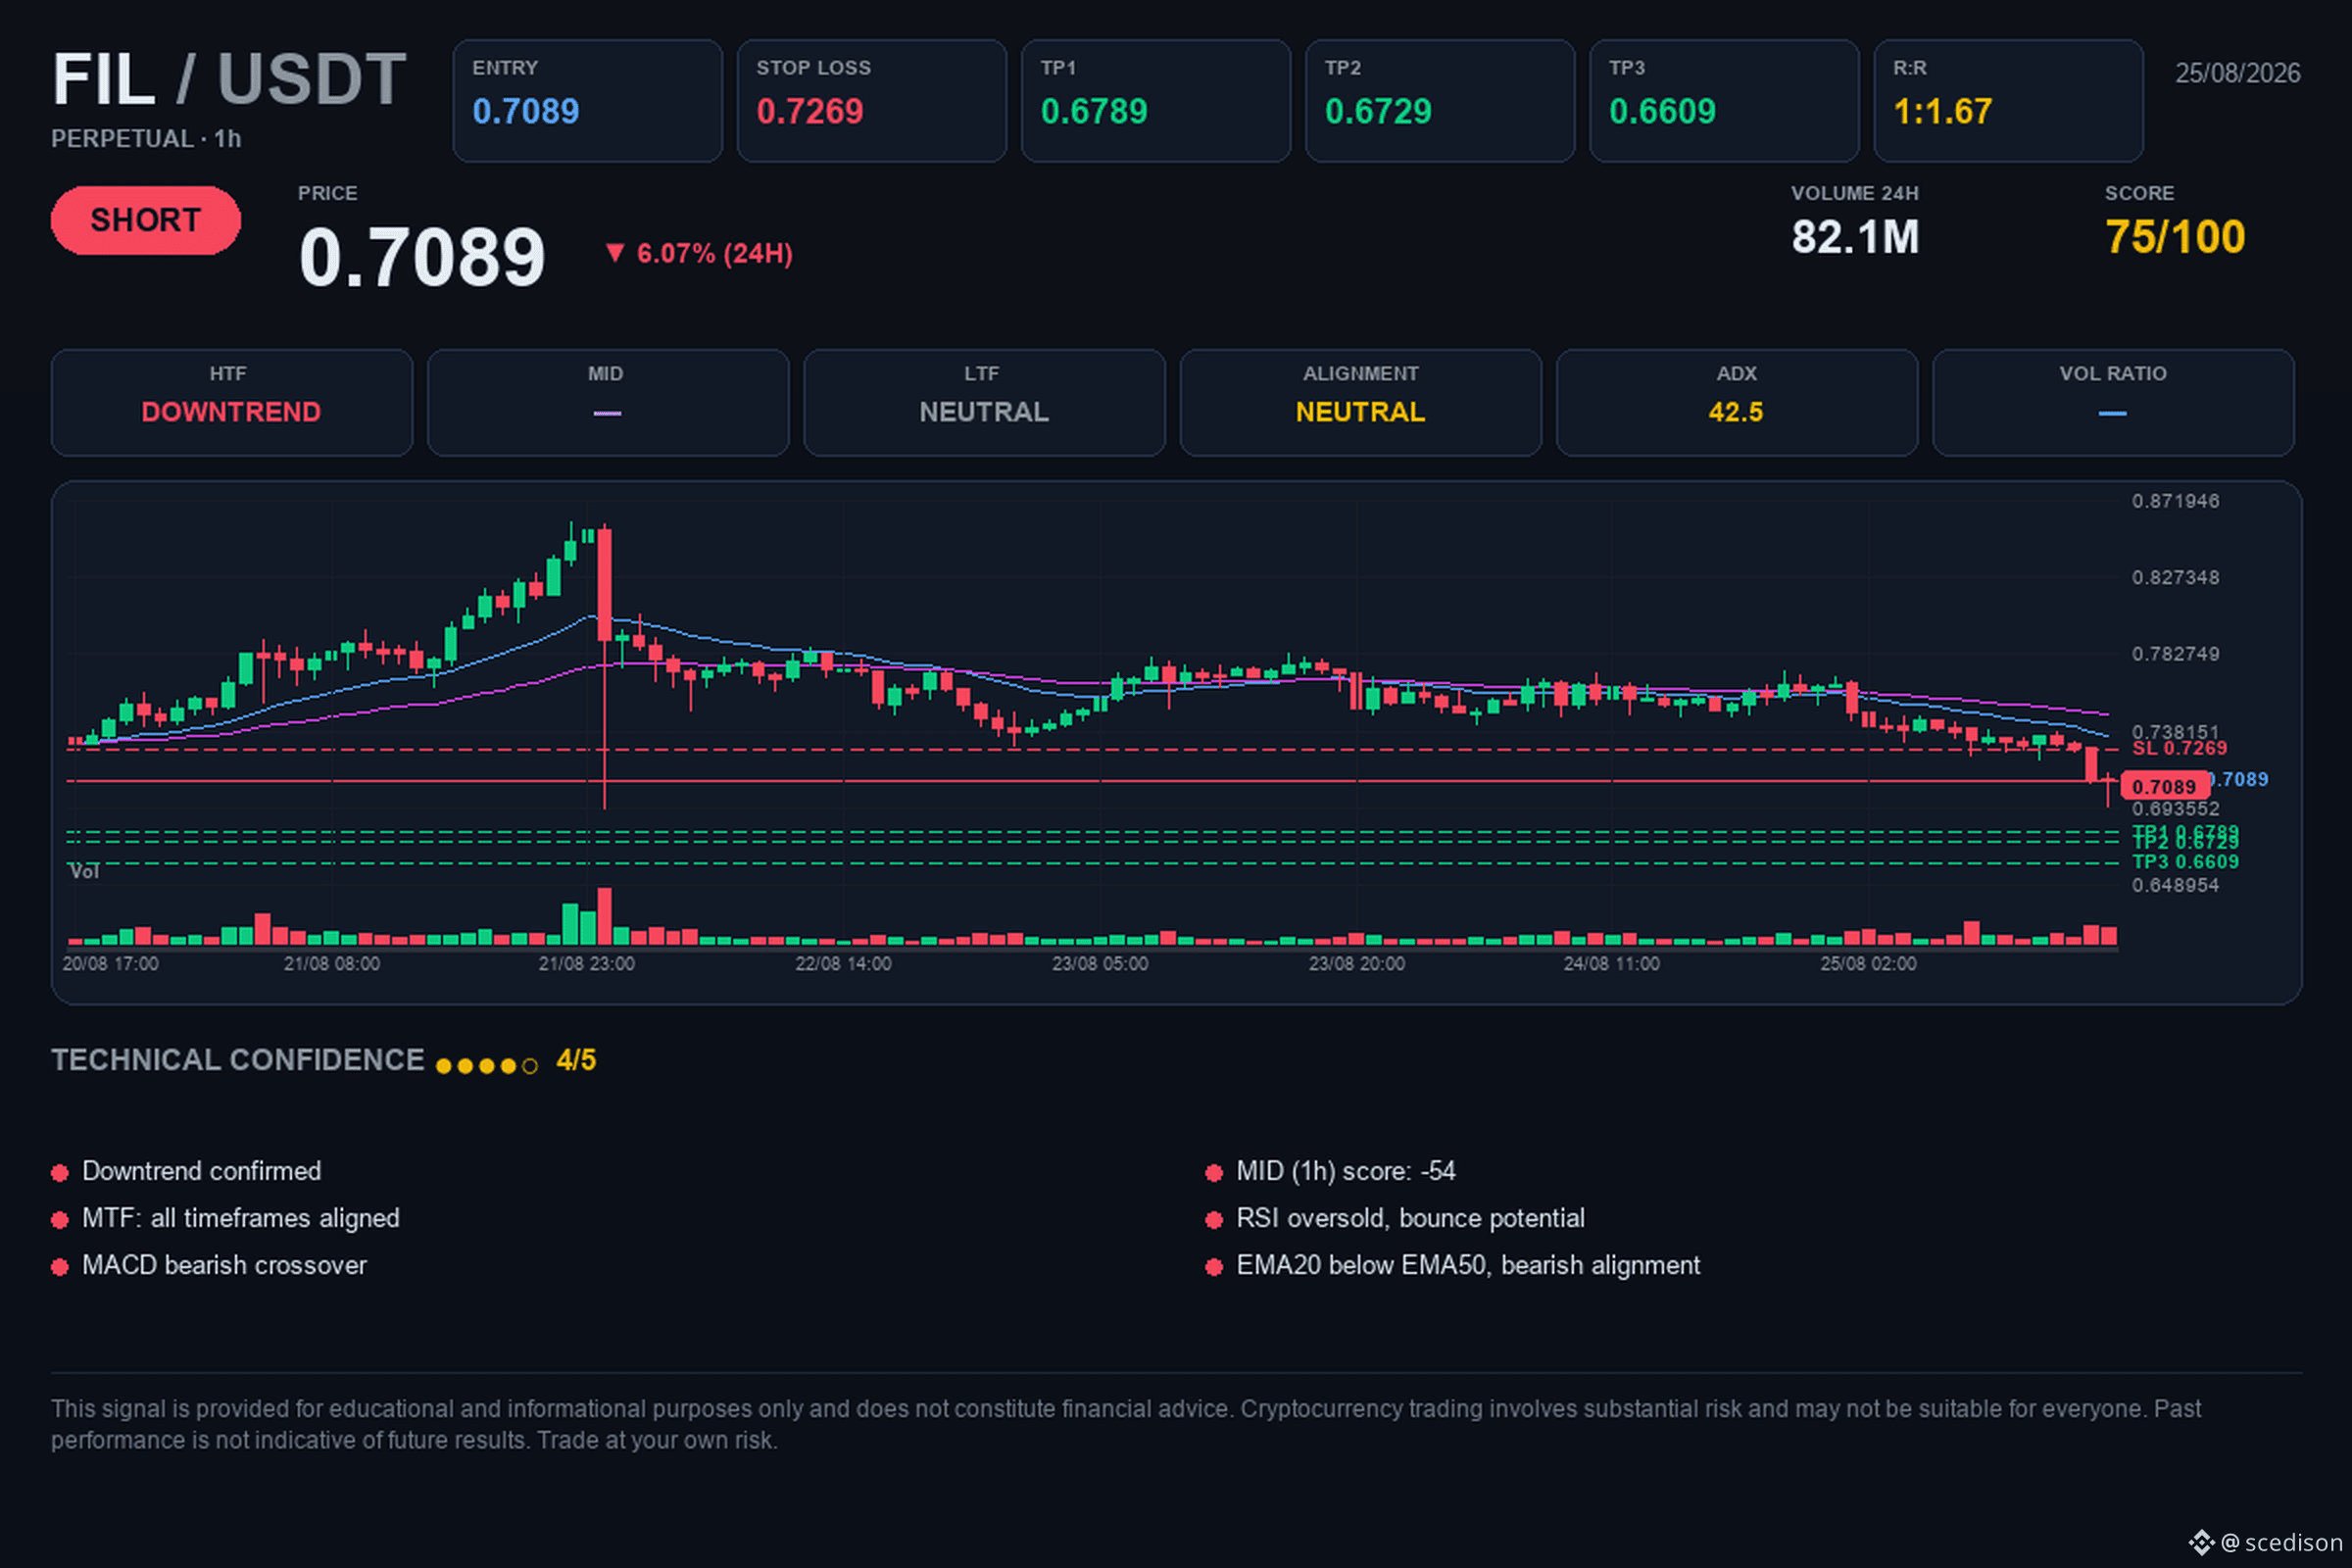Viewport: 2352px width, 1568px height.
Task: Click the 0.871946 price axis label
Action: click(2175, 501)
